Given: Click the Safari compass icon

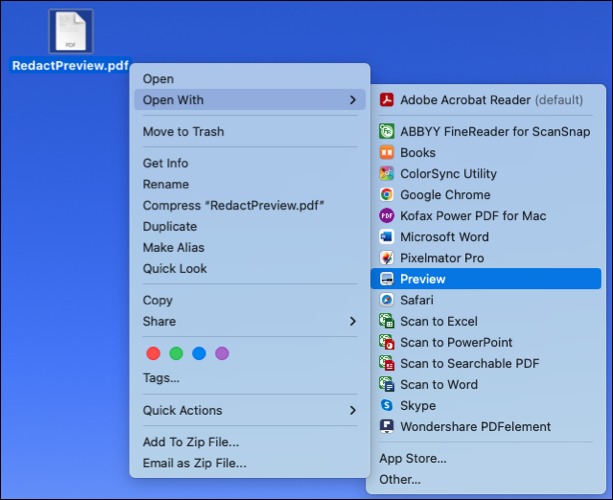Looking at the screenshot, I should (x=387, y=300).
